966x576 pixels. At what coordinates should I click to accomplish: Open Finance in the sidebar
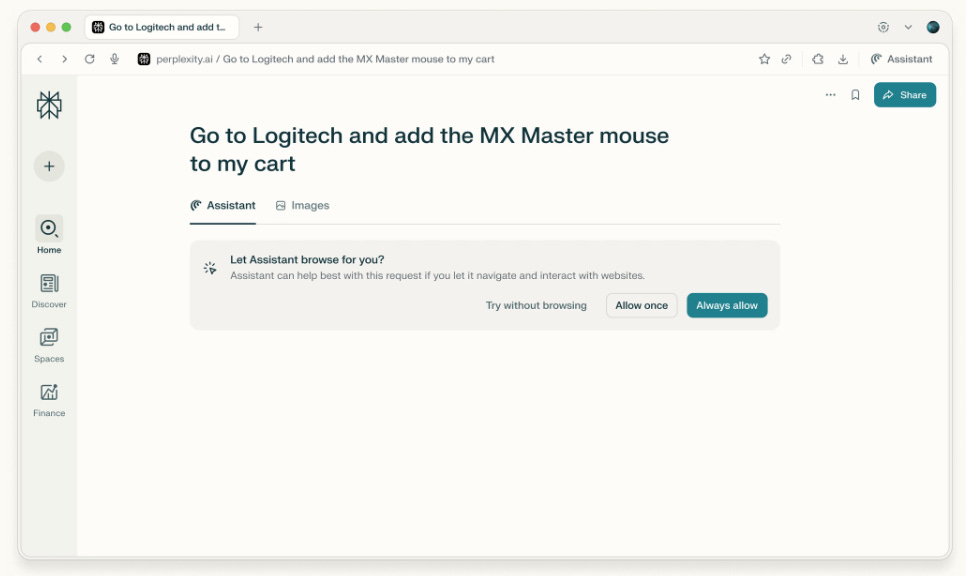49,399
